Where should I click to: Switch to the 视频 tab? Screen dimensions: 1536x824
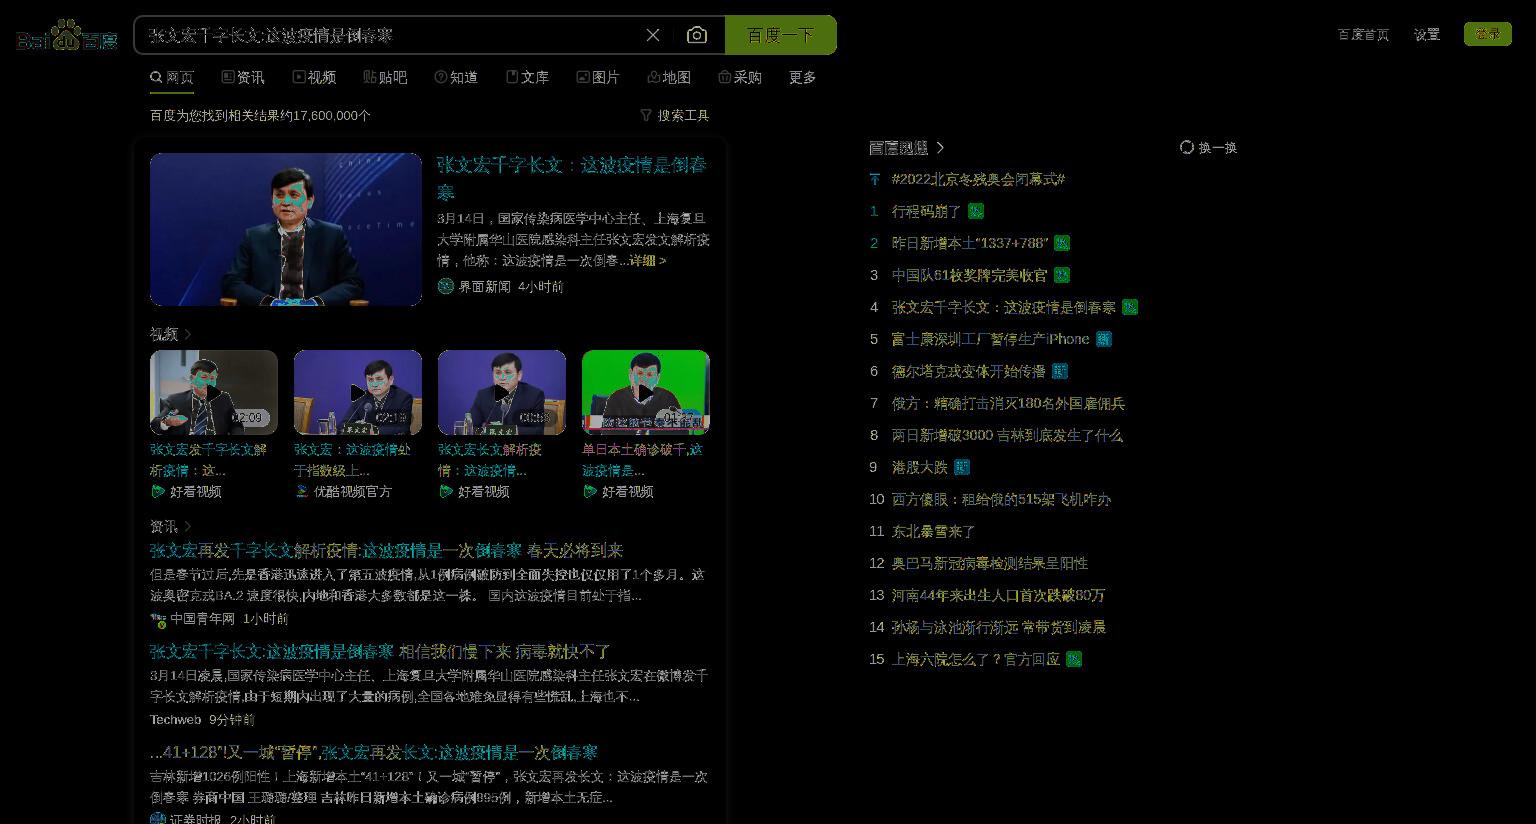tap(314, 77)
